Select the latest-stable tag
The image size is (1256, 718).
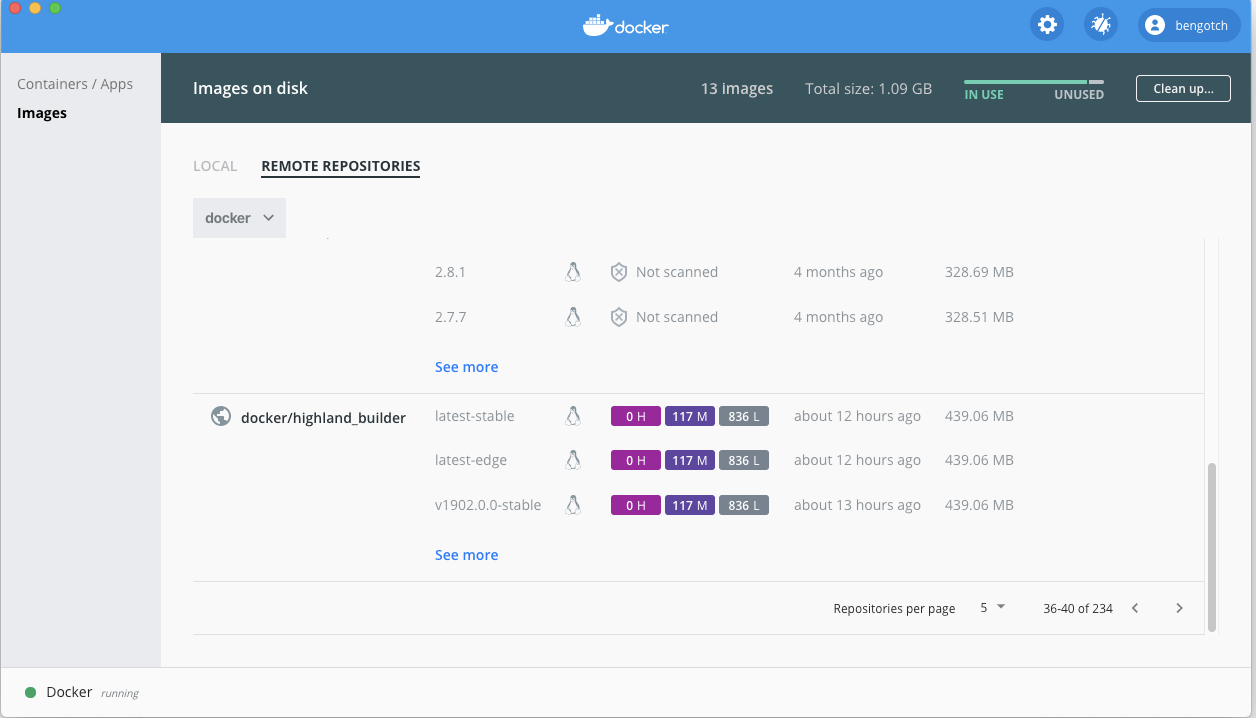tap(475, 416)
